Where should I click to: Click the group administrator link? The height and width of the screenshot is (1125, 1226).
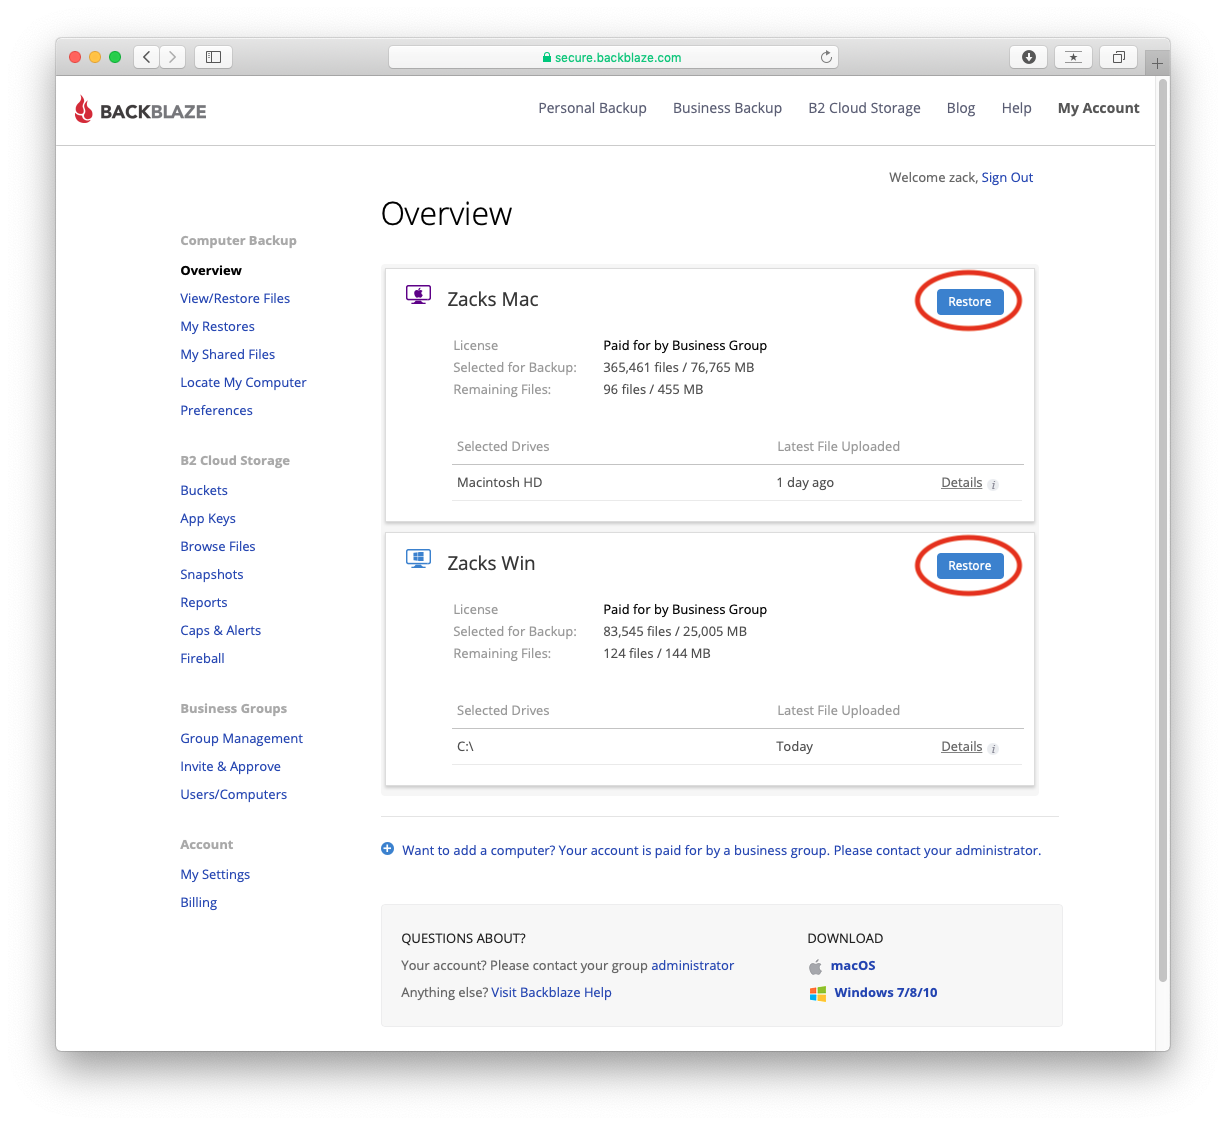pos(692,965)
